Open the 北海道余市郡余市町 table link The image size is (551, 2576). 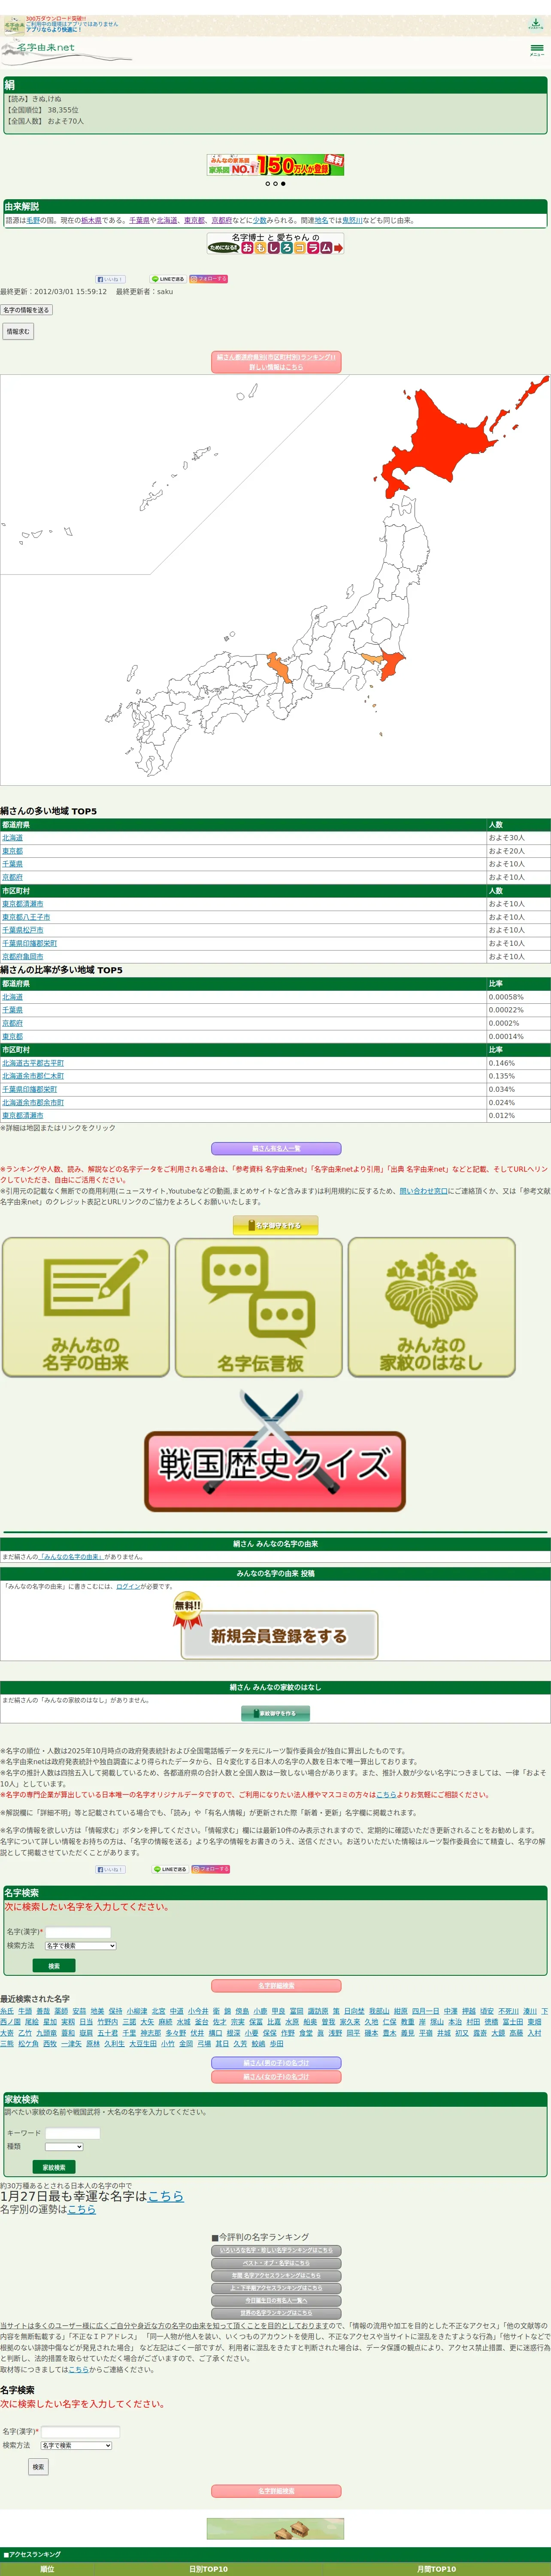point(33,1102)
